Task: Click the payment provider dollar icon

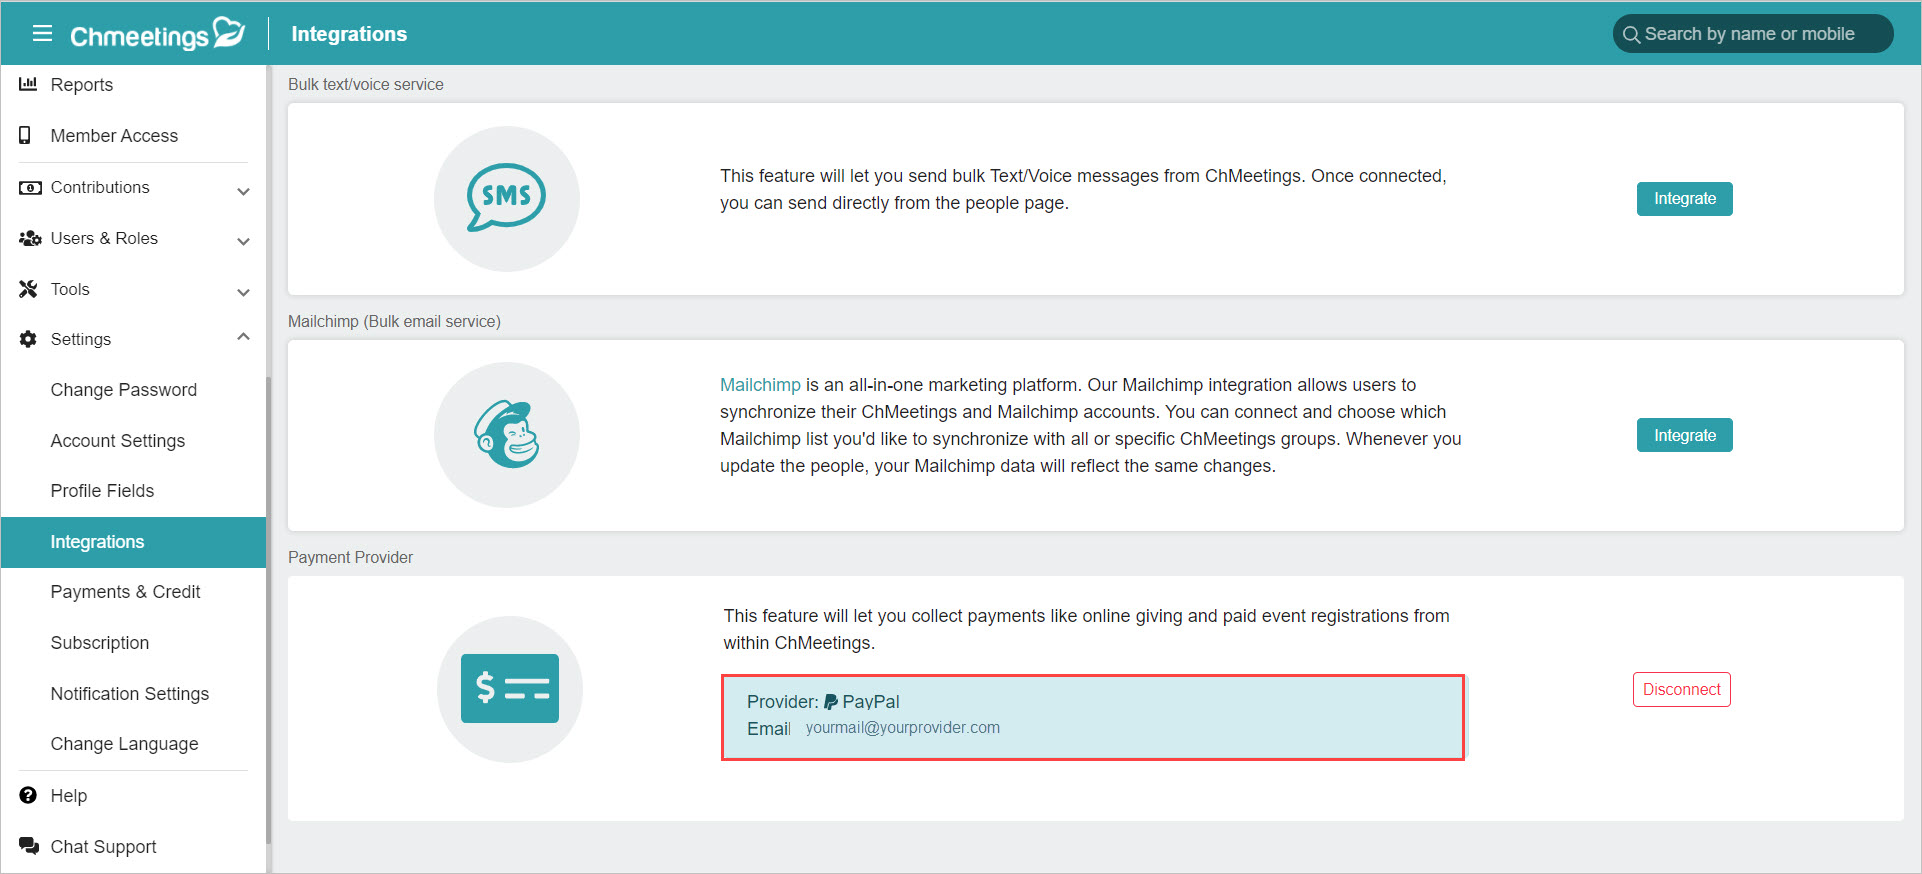Action: 509,688
